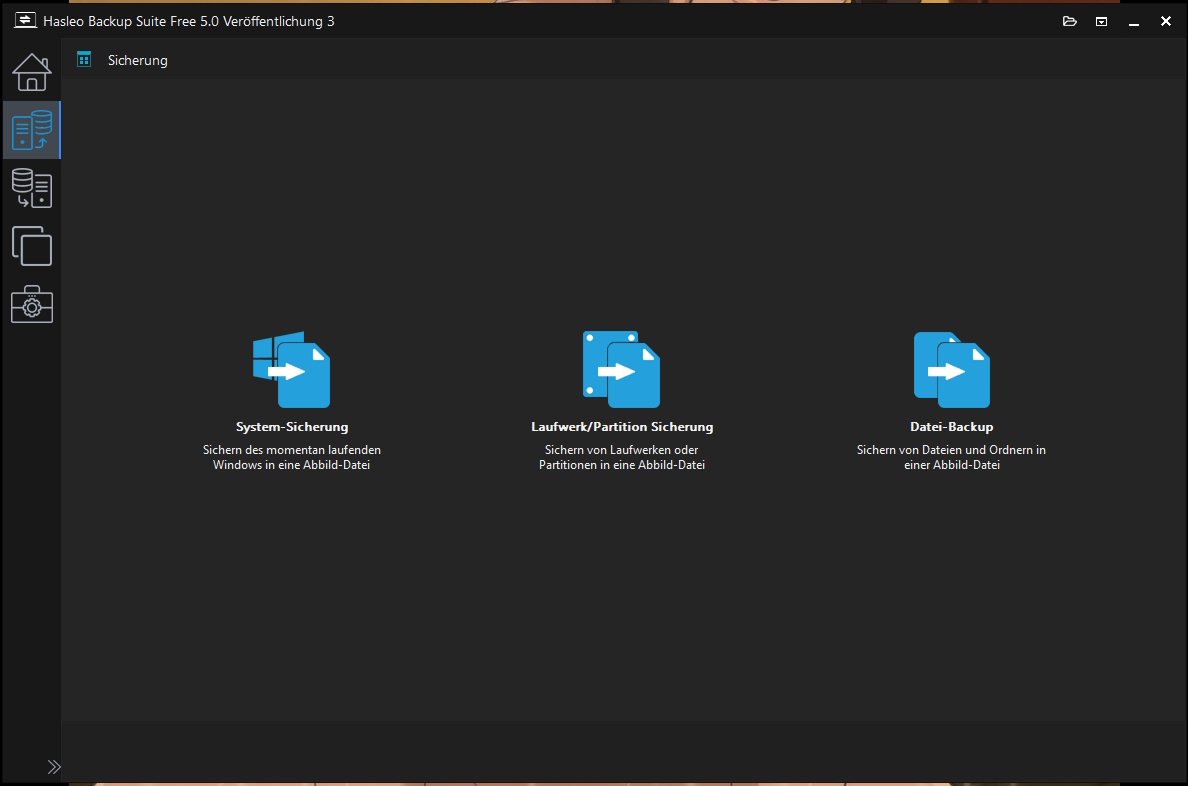Image resolution: width=1188 pixels, height=786 pixels.
Task: Click 'Sichern von Dateien und Ordnern' description
Action: click(952, 457)
